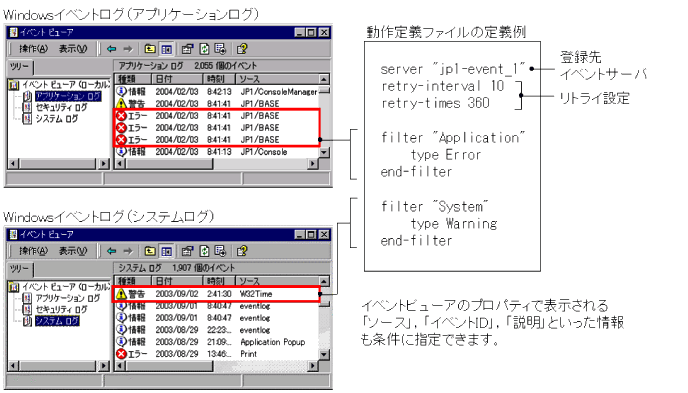Viewport: 688px width, 393px height.
Task: Click Refresh icon in system-log window toolbar
Action: (204, 251)
